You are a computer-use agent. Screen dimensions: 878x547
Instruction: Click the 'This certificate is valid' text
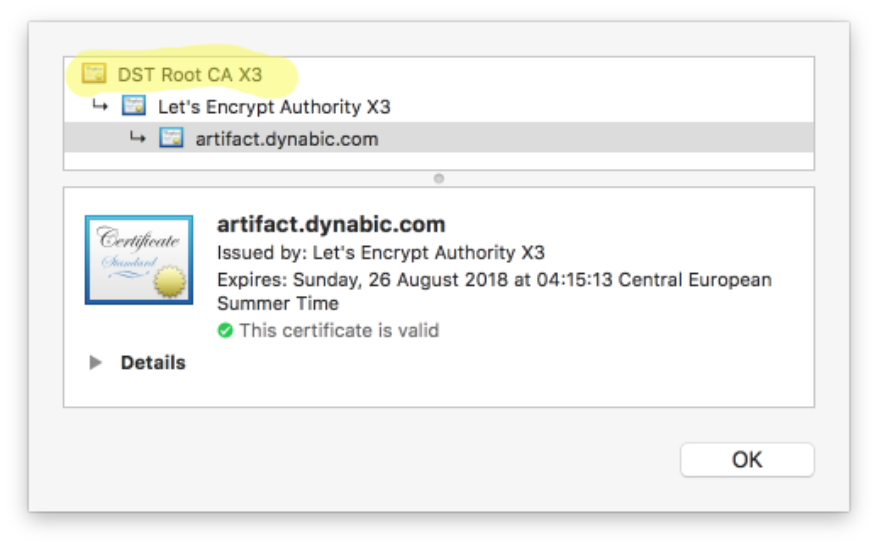(x=339, y=330)
